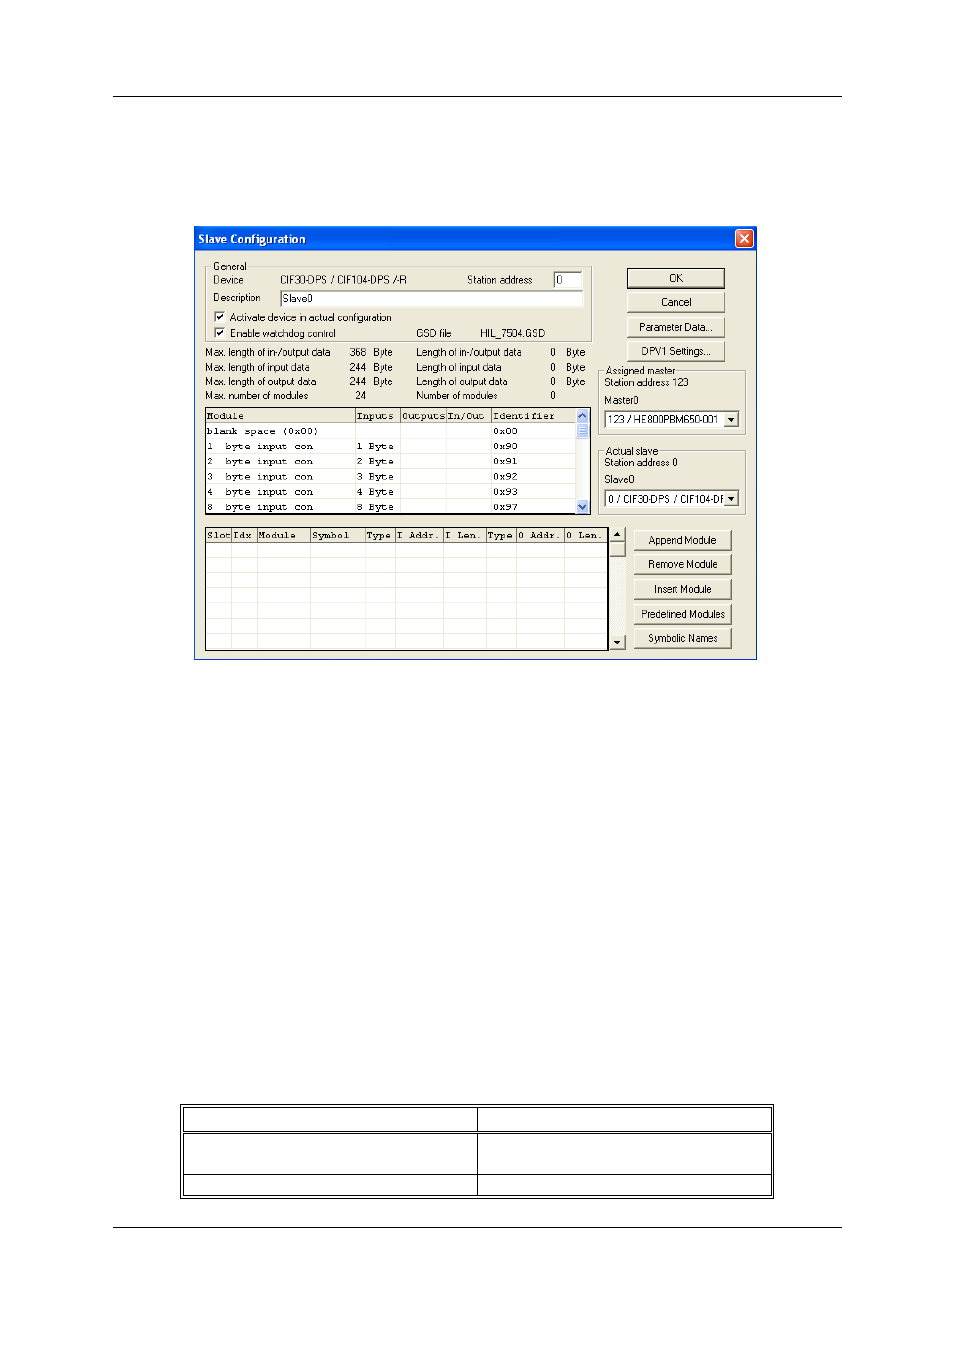Click module list scroll down arrow
Image resolution: width=954 pixels, height=1350 pixels.
pos(582,507)
